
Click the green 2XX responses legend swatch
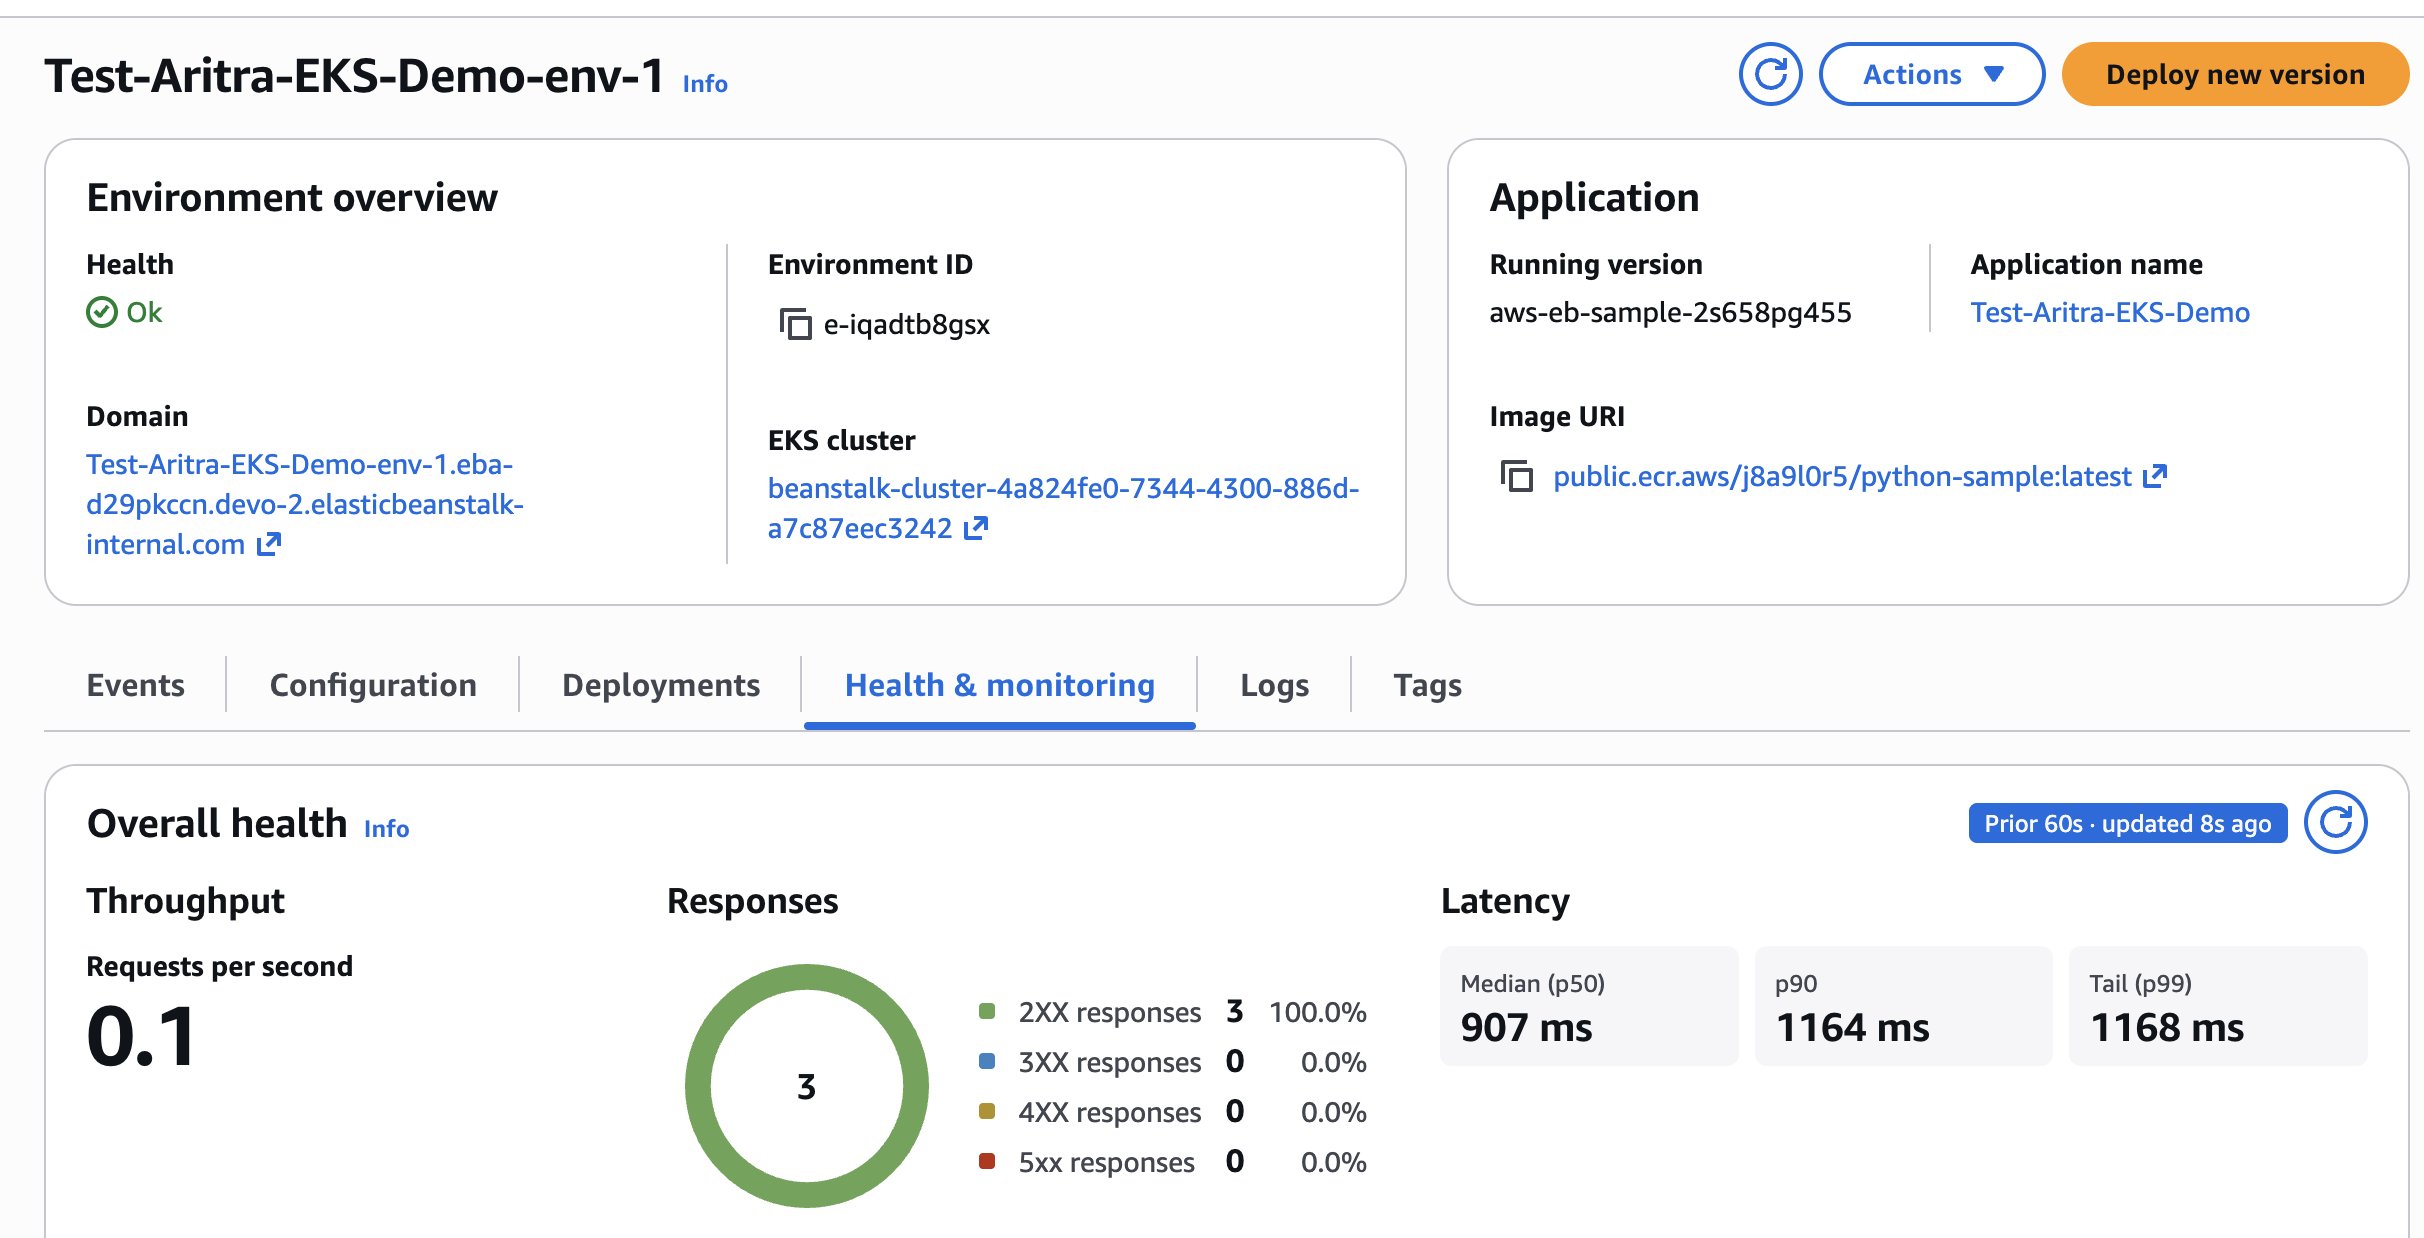tap(987, 1011)
